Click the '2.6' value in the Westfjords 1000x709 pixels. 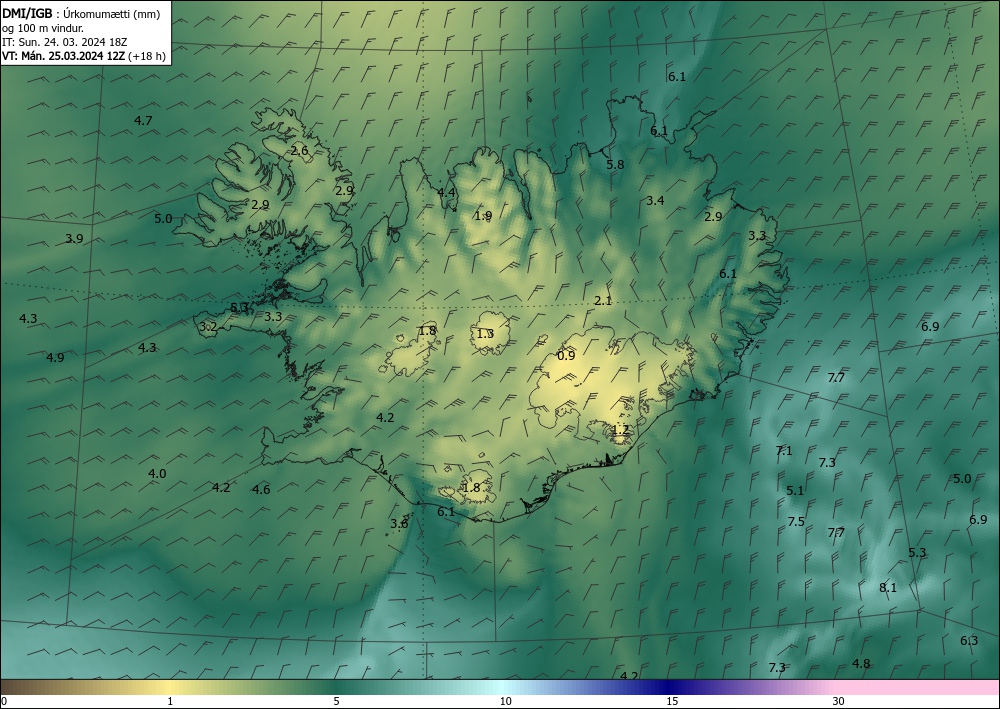click(x=299, y=151)
